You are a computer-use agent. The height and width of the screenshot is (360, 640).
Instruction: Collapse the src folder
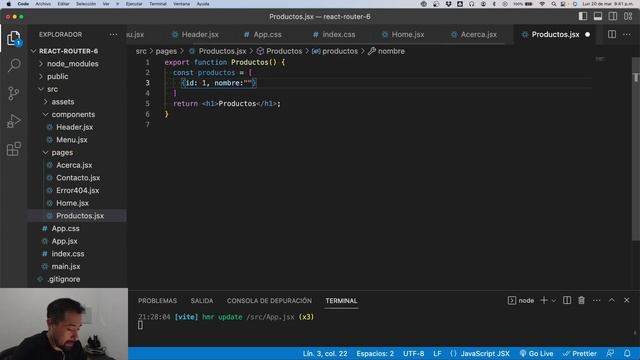tap(52, 89)
